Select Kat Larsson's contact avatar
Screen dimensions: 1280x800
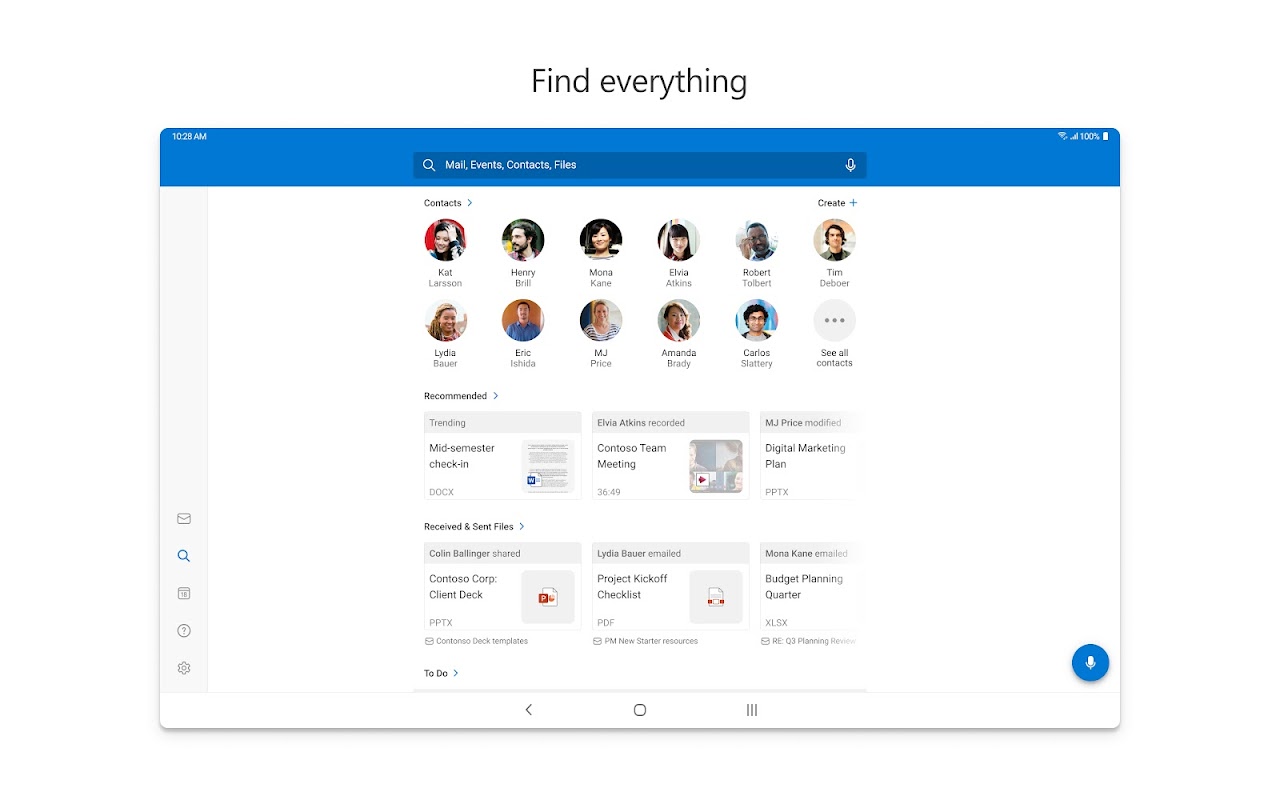point(445,241)
